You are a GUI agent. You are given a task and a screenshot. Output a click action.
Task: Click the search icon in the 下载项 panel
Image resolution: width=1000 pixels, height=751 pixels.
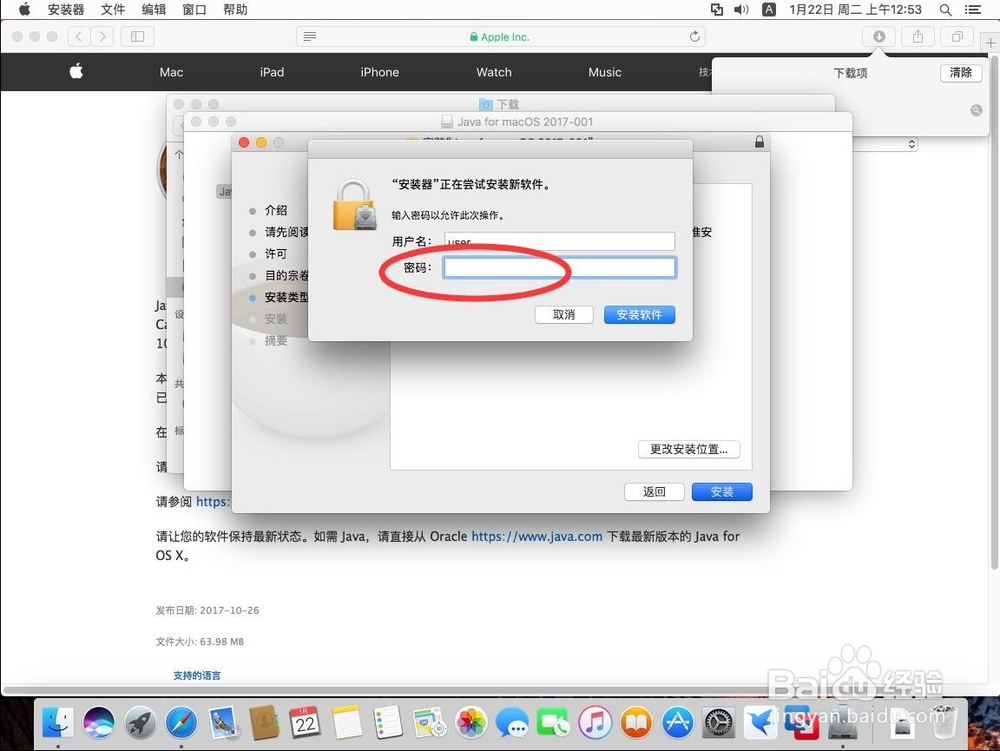[976, 110]
